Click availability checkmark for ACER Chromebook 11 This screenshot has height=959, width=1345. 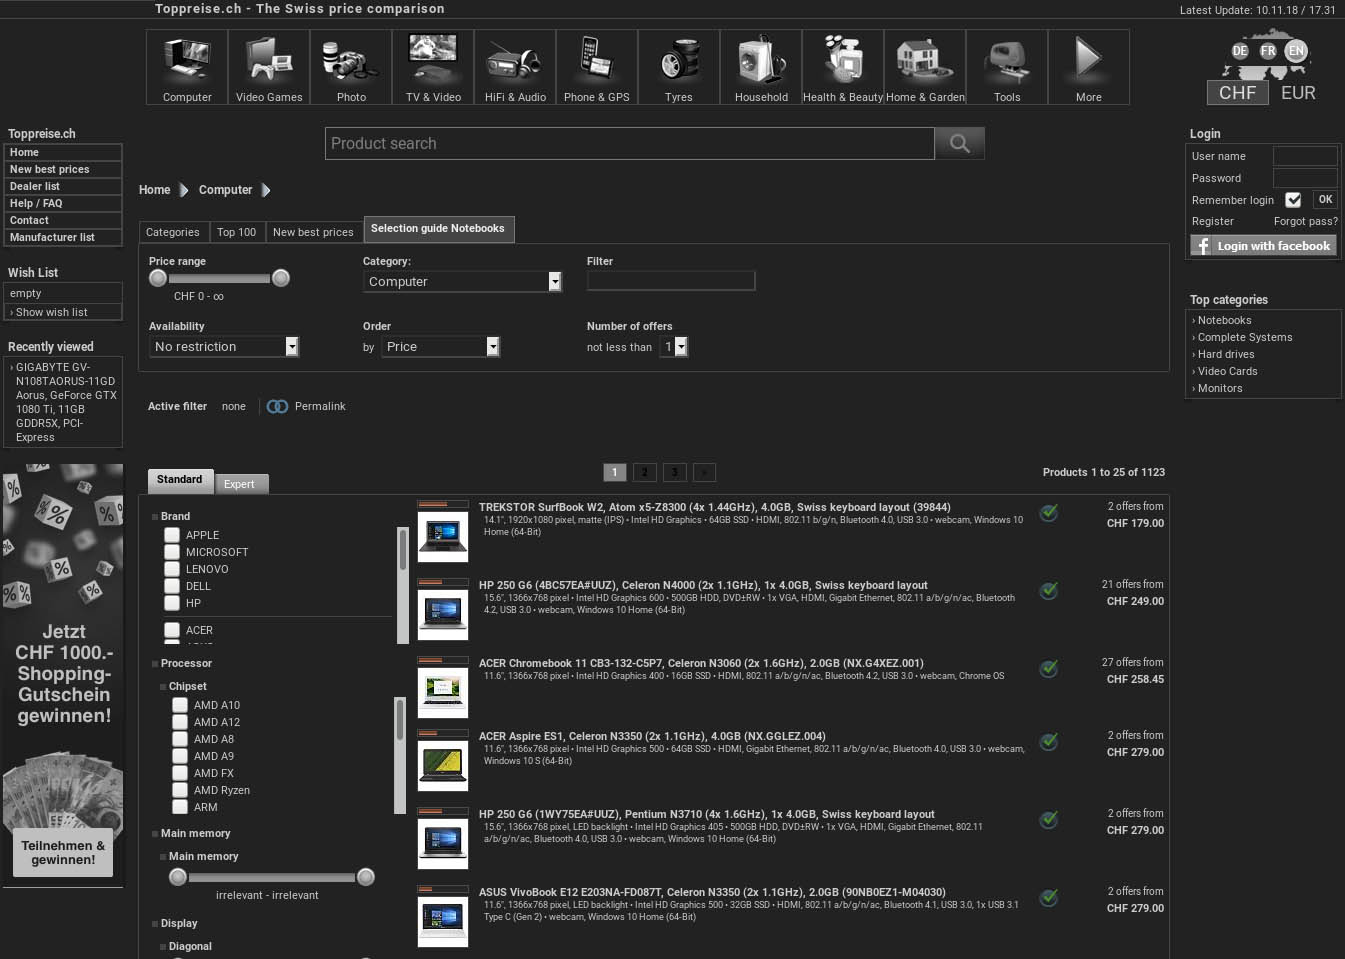[x=1049, y=669]
